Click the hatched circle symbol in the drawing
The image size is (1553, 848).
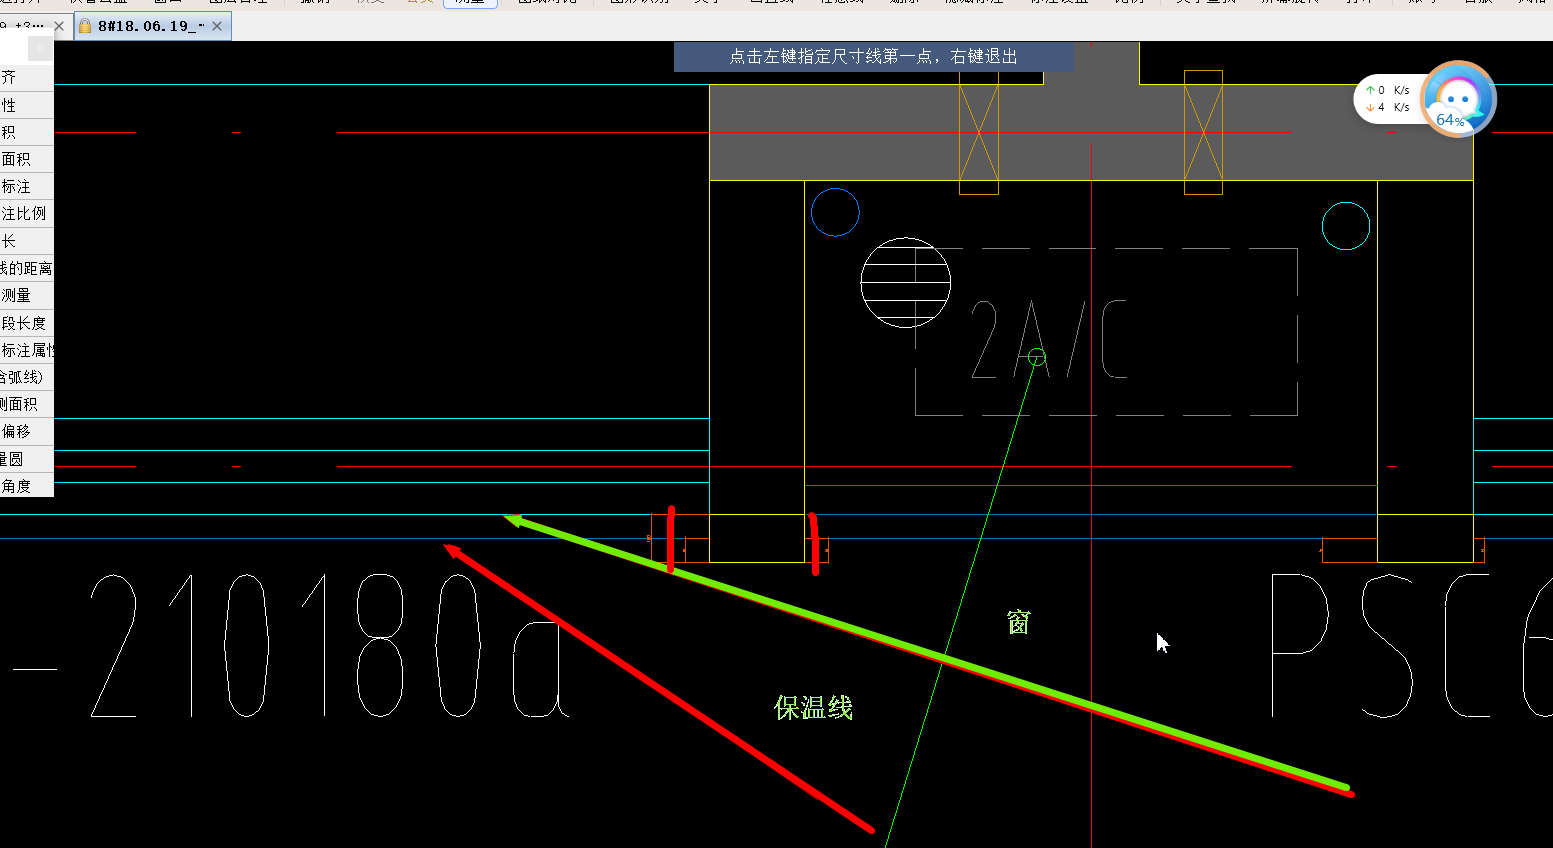(905, 283)
